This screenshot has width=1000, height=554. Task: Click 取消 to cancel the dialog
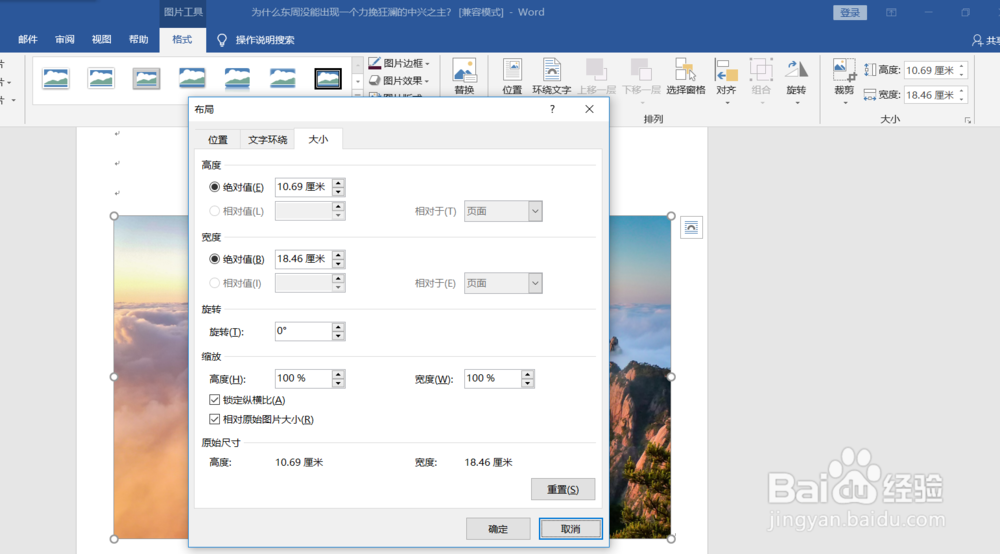click(x=570, y=528)
